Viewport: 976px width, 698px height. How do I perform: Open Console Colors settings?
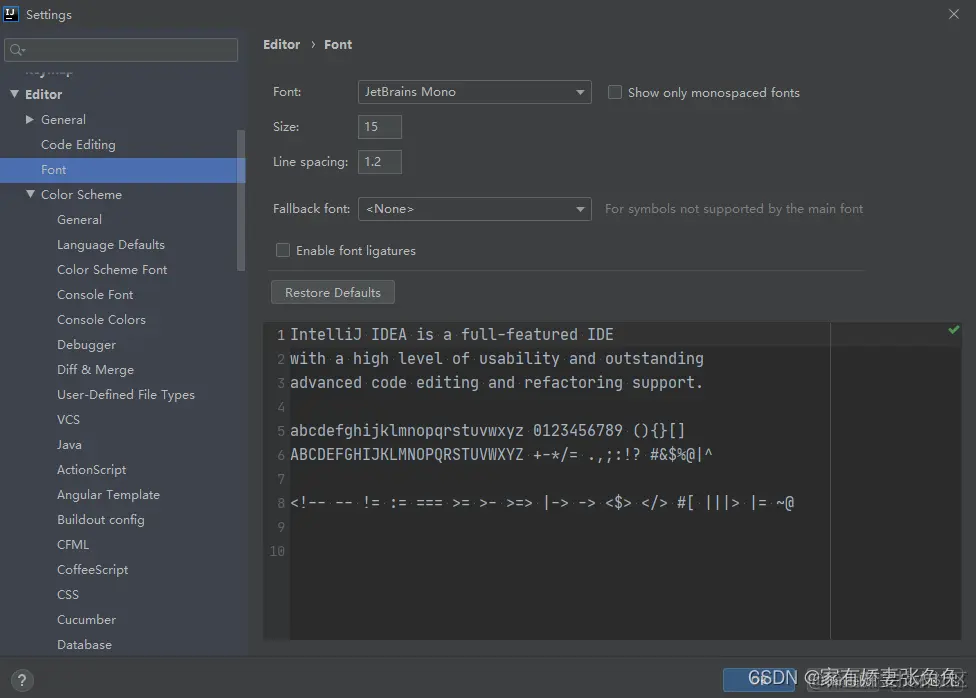(x=101, y=319)
